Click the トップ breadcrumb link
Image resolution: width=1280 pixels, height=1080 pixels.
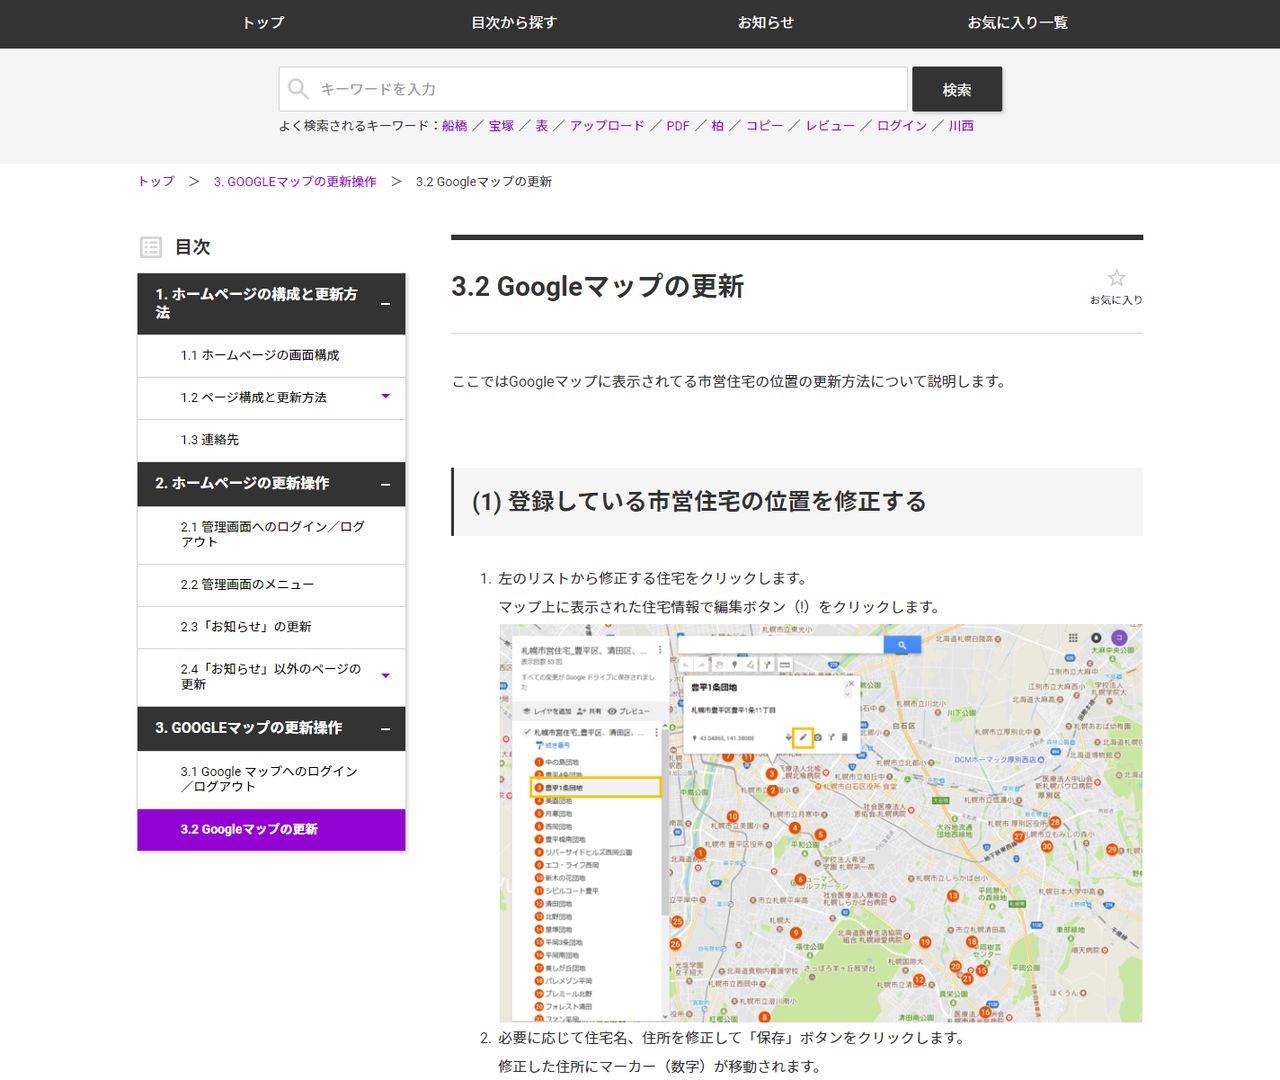[x=156, y=182]
